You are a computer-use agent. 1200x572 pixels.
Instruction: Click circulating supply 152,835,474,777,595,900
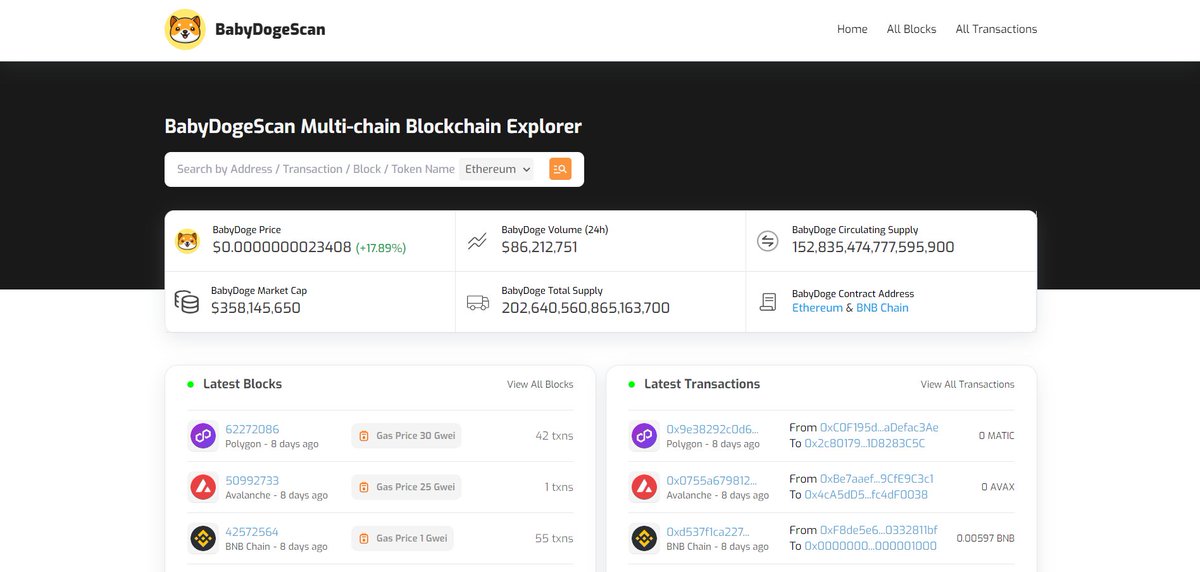point(873,247)
